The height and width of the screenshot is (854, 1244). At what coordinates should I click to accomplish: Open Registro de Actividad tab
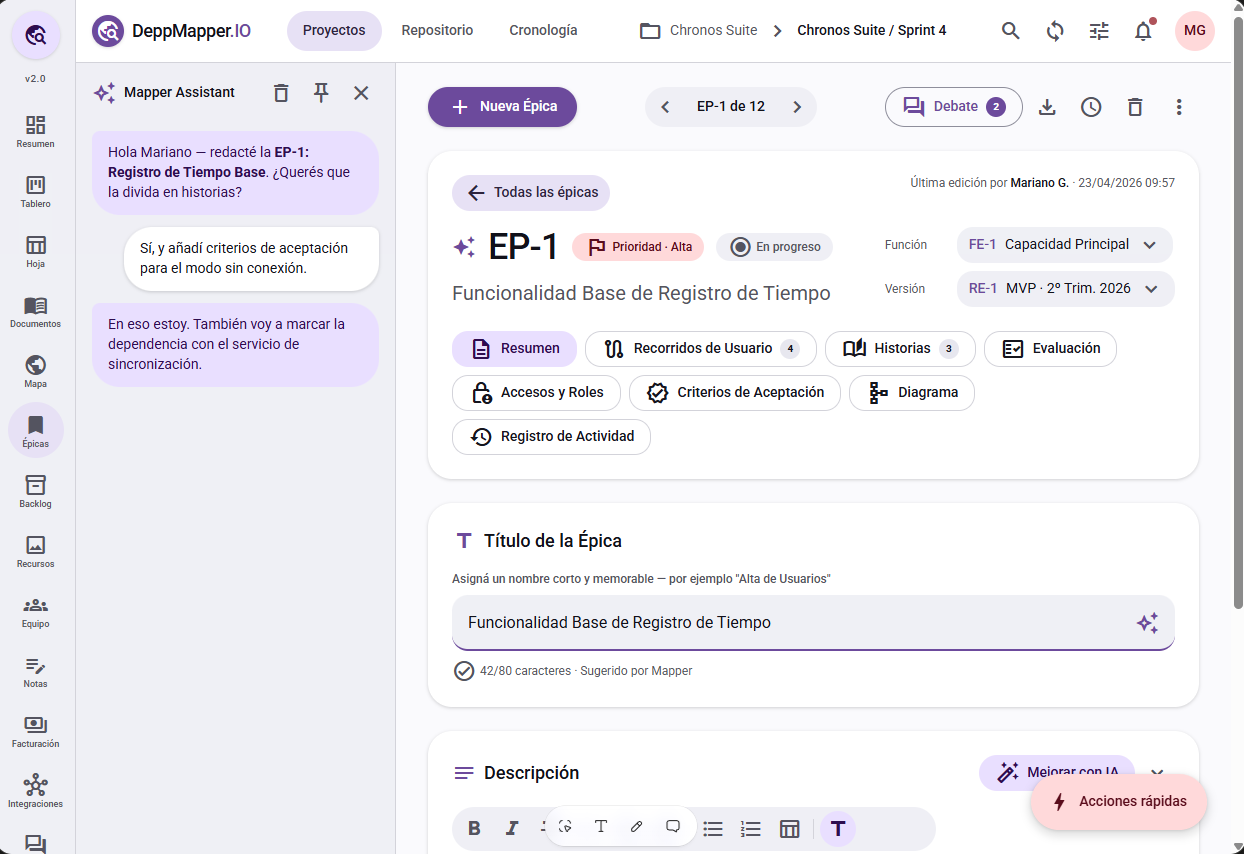pyautogui.click(x=551, y=437)
